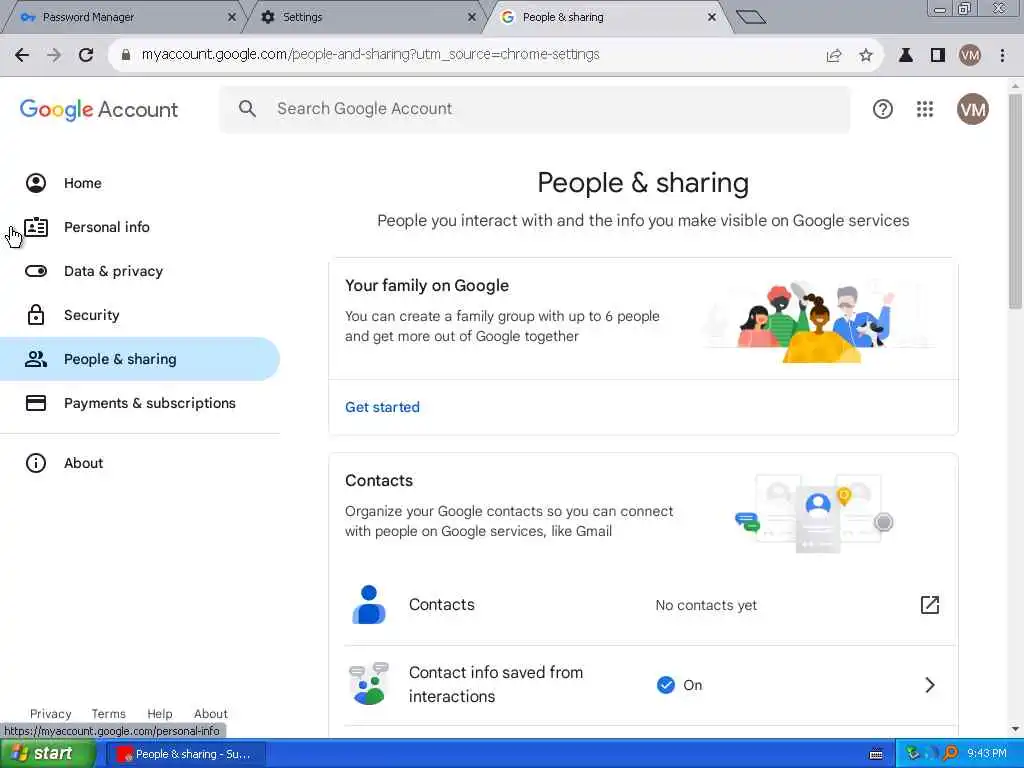1024x768 pixels.
Task: Click the On status checkmark
Action: point(665,684)
